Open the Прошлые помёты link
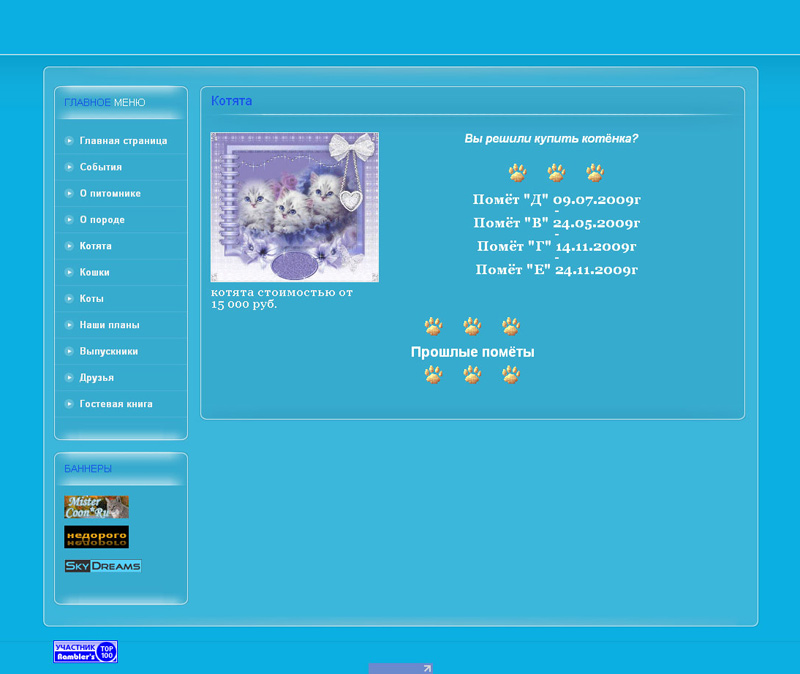The image size is (800, 674). pos(472,352)
